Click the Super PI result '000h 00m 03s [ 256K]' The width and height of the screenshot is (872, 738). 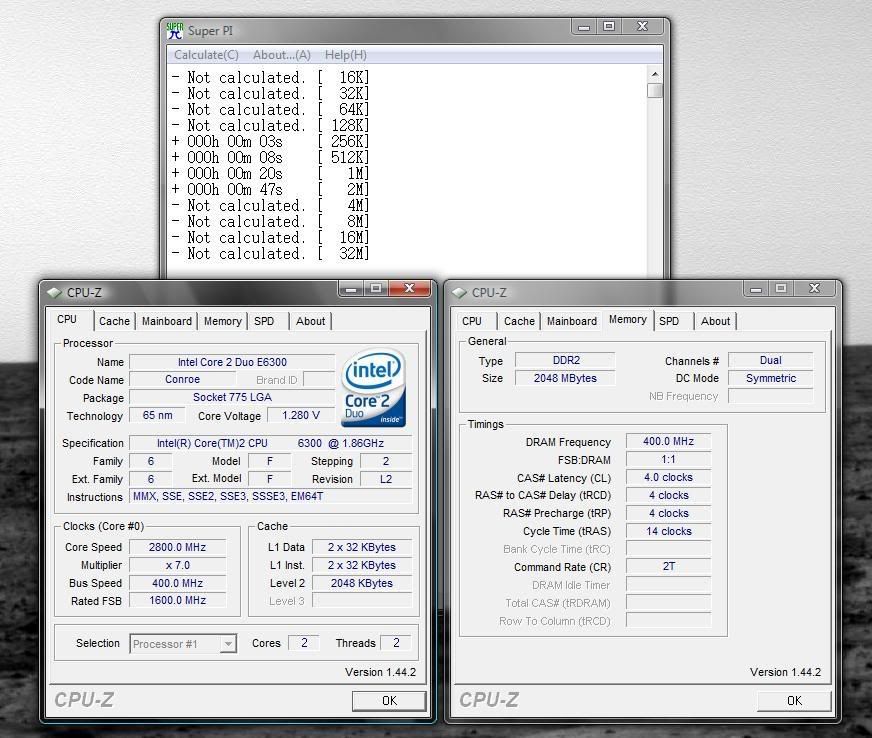pyautogui.click(x=270, y=142)
